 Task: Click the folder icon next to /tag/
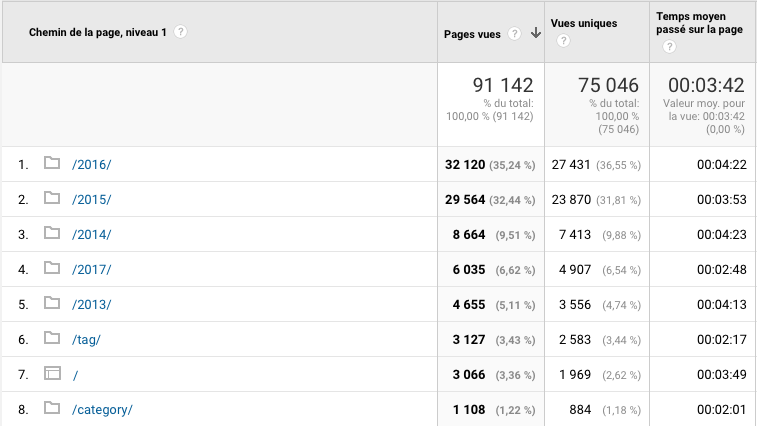click(x=52, y=339)
